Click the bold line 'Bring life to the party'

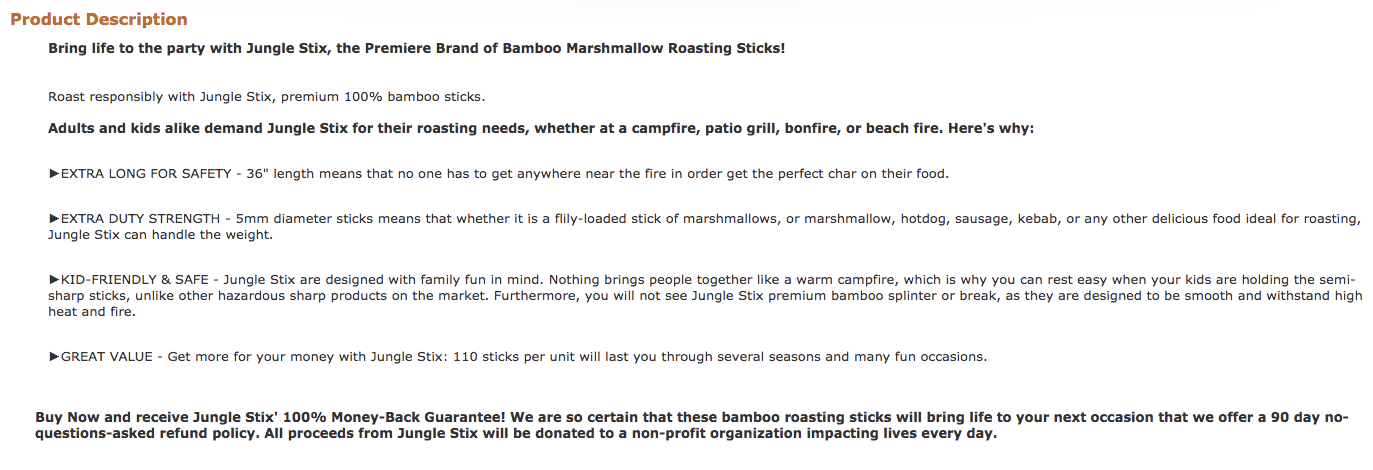[x=417, y=49]
